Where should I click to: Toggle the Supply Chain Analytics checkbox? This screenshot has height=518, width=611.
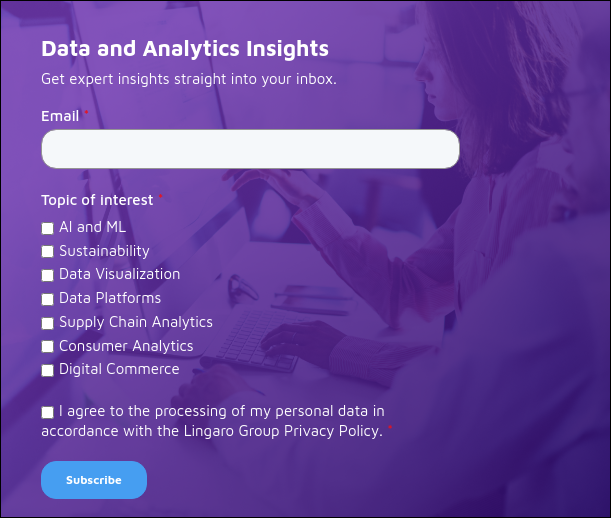(48, 323)
